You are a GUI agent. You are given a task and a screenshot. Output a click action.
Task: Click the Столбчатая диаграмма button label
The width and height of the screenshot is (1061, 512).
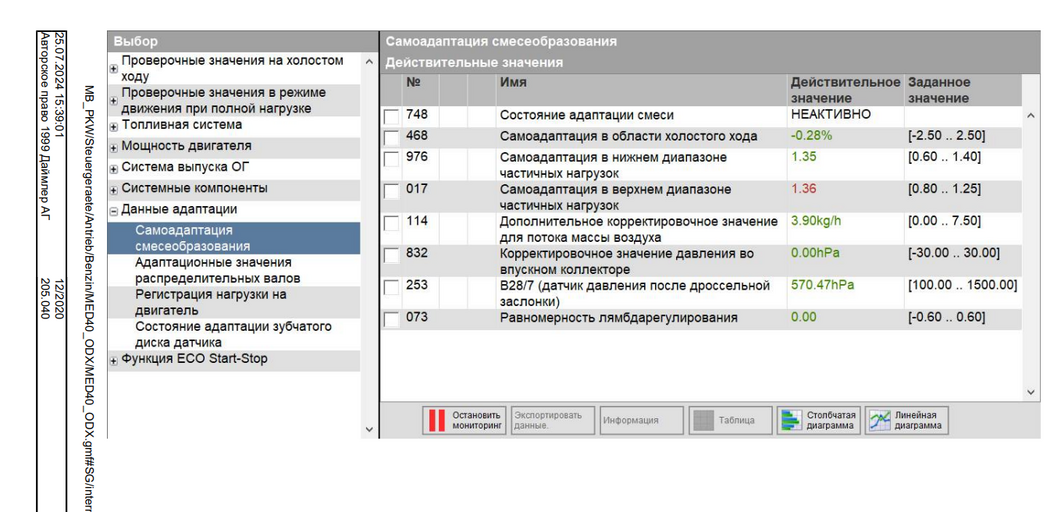click(831, 421)
